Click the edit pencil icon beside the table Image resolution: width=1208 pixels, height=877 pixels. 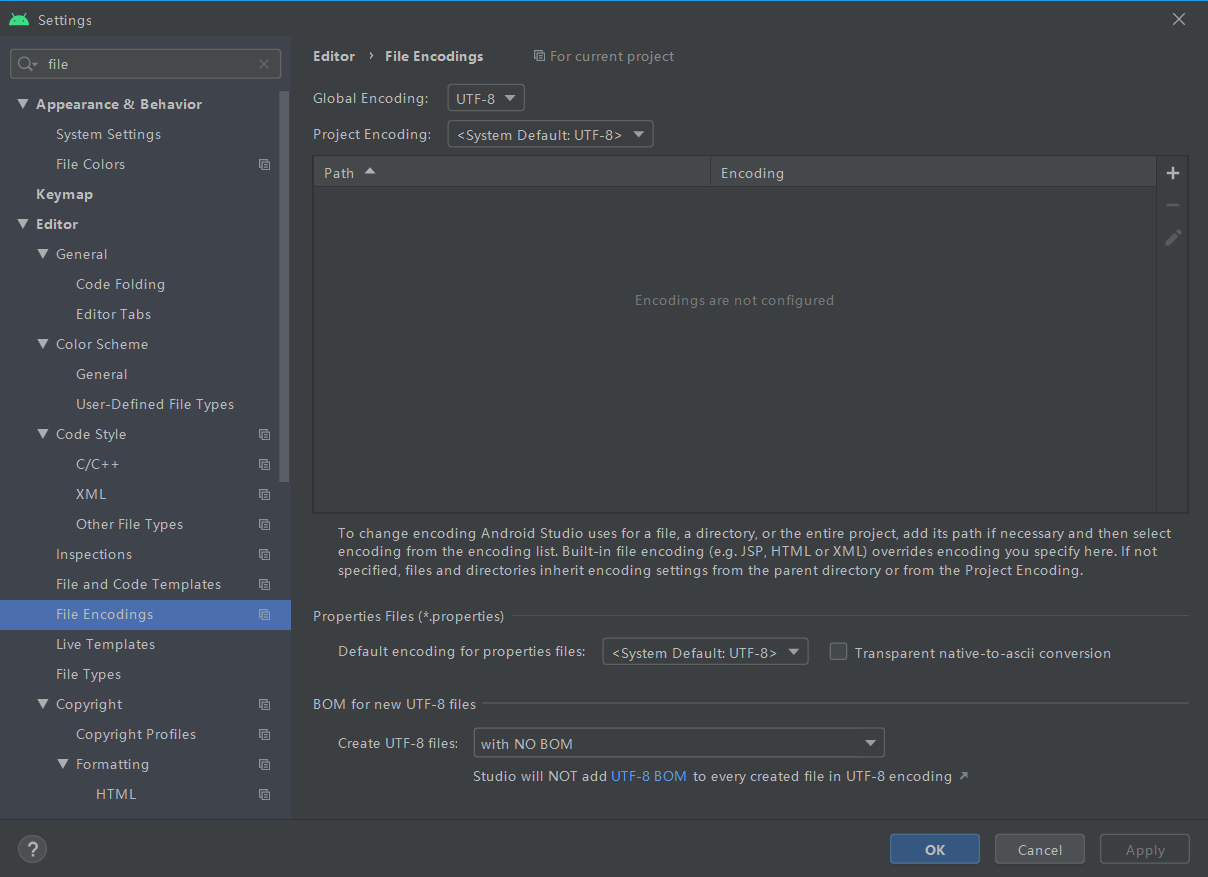[x=1173, y=237]
